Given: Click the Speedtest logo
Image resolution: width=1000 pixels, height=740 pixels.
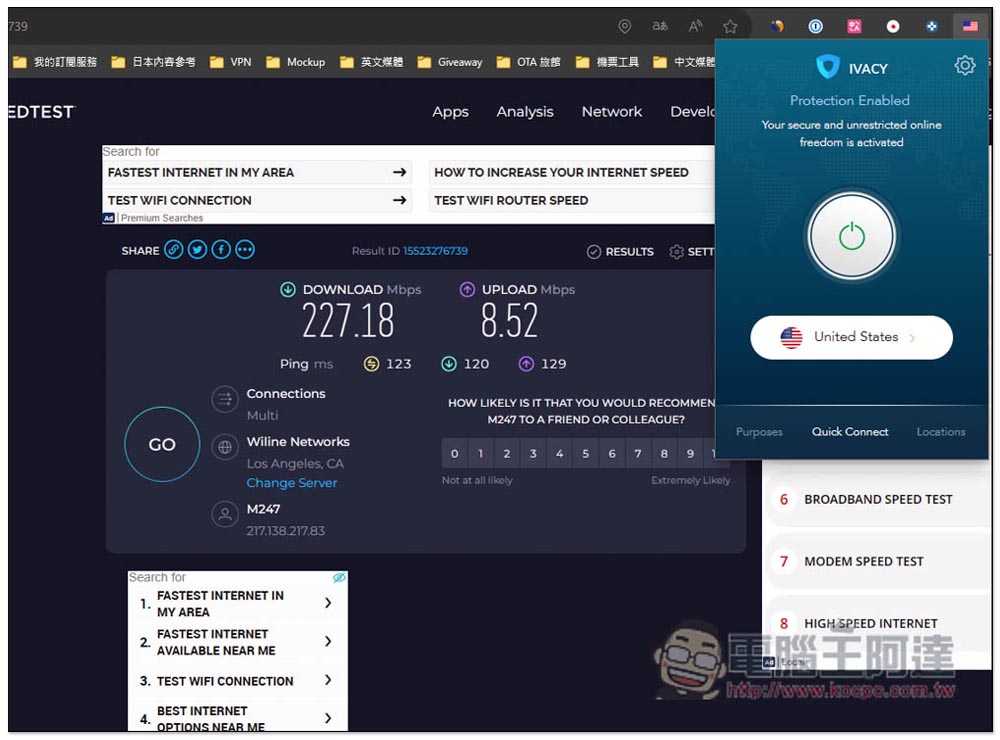Looking at the screenshot, I should (x=41, y=112).
